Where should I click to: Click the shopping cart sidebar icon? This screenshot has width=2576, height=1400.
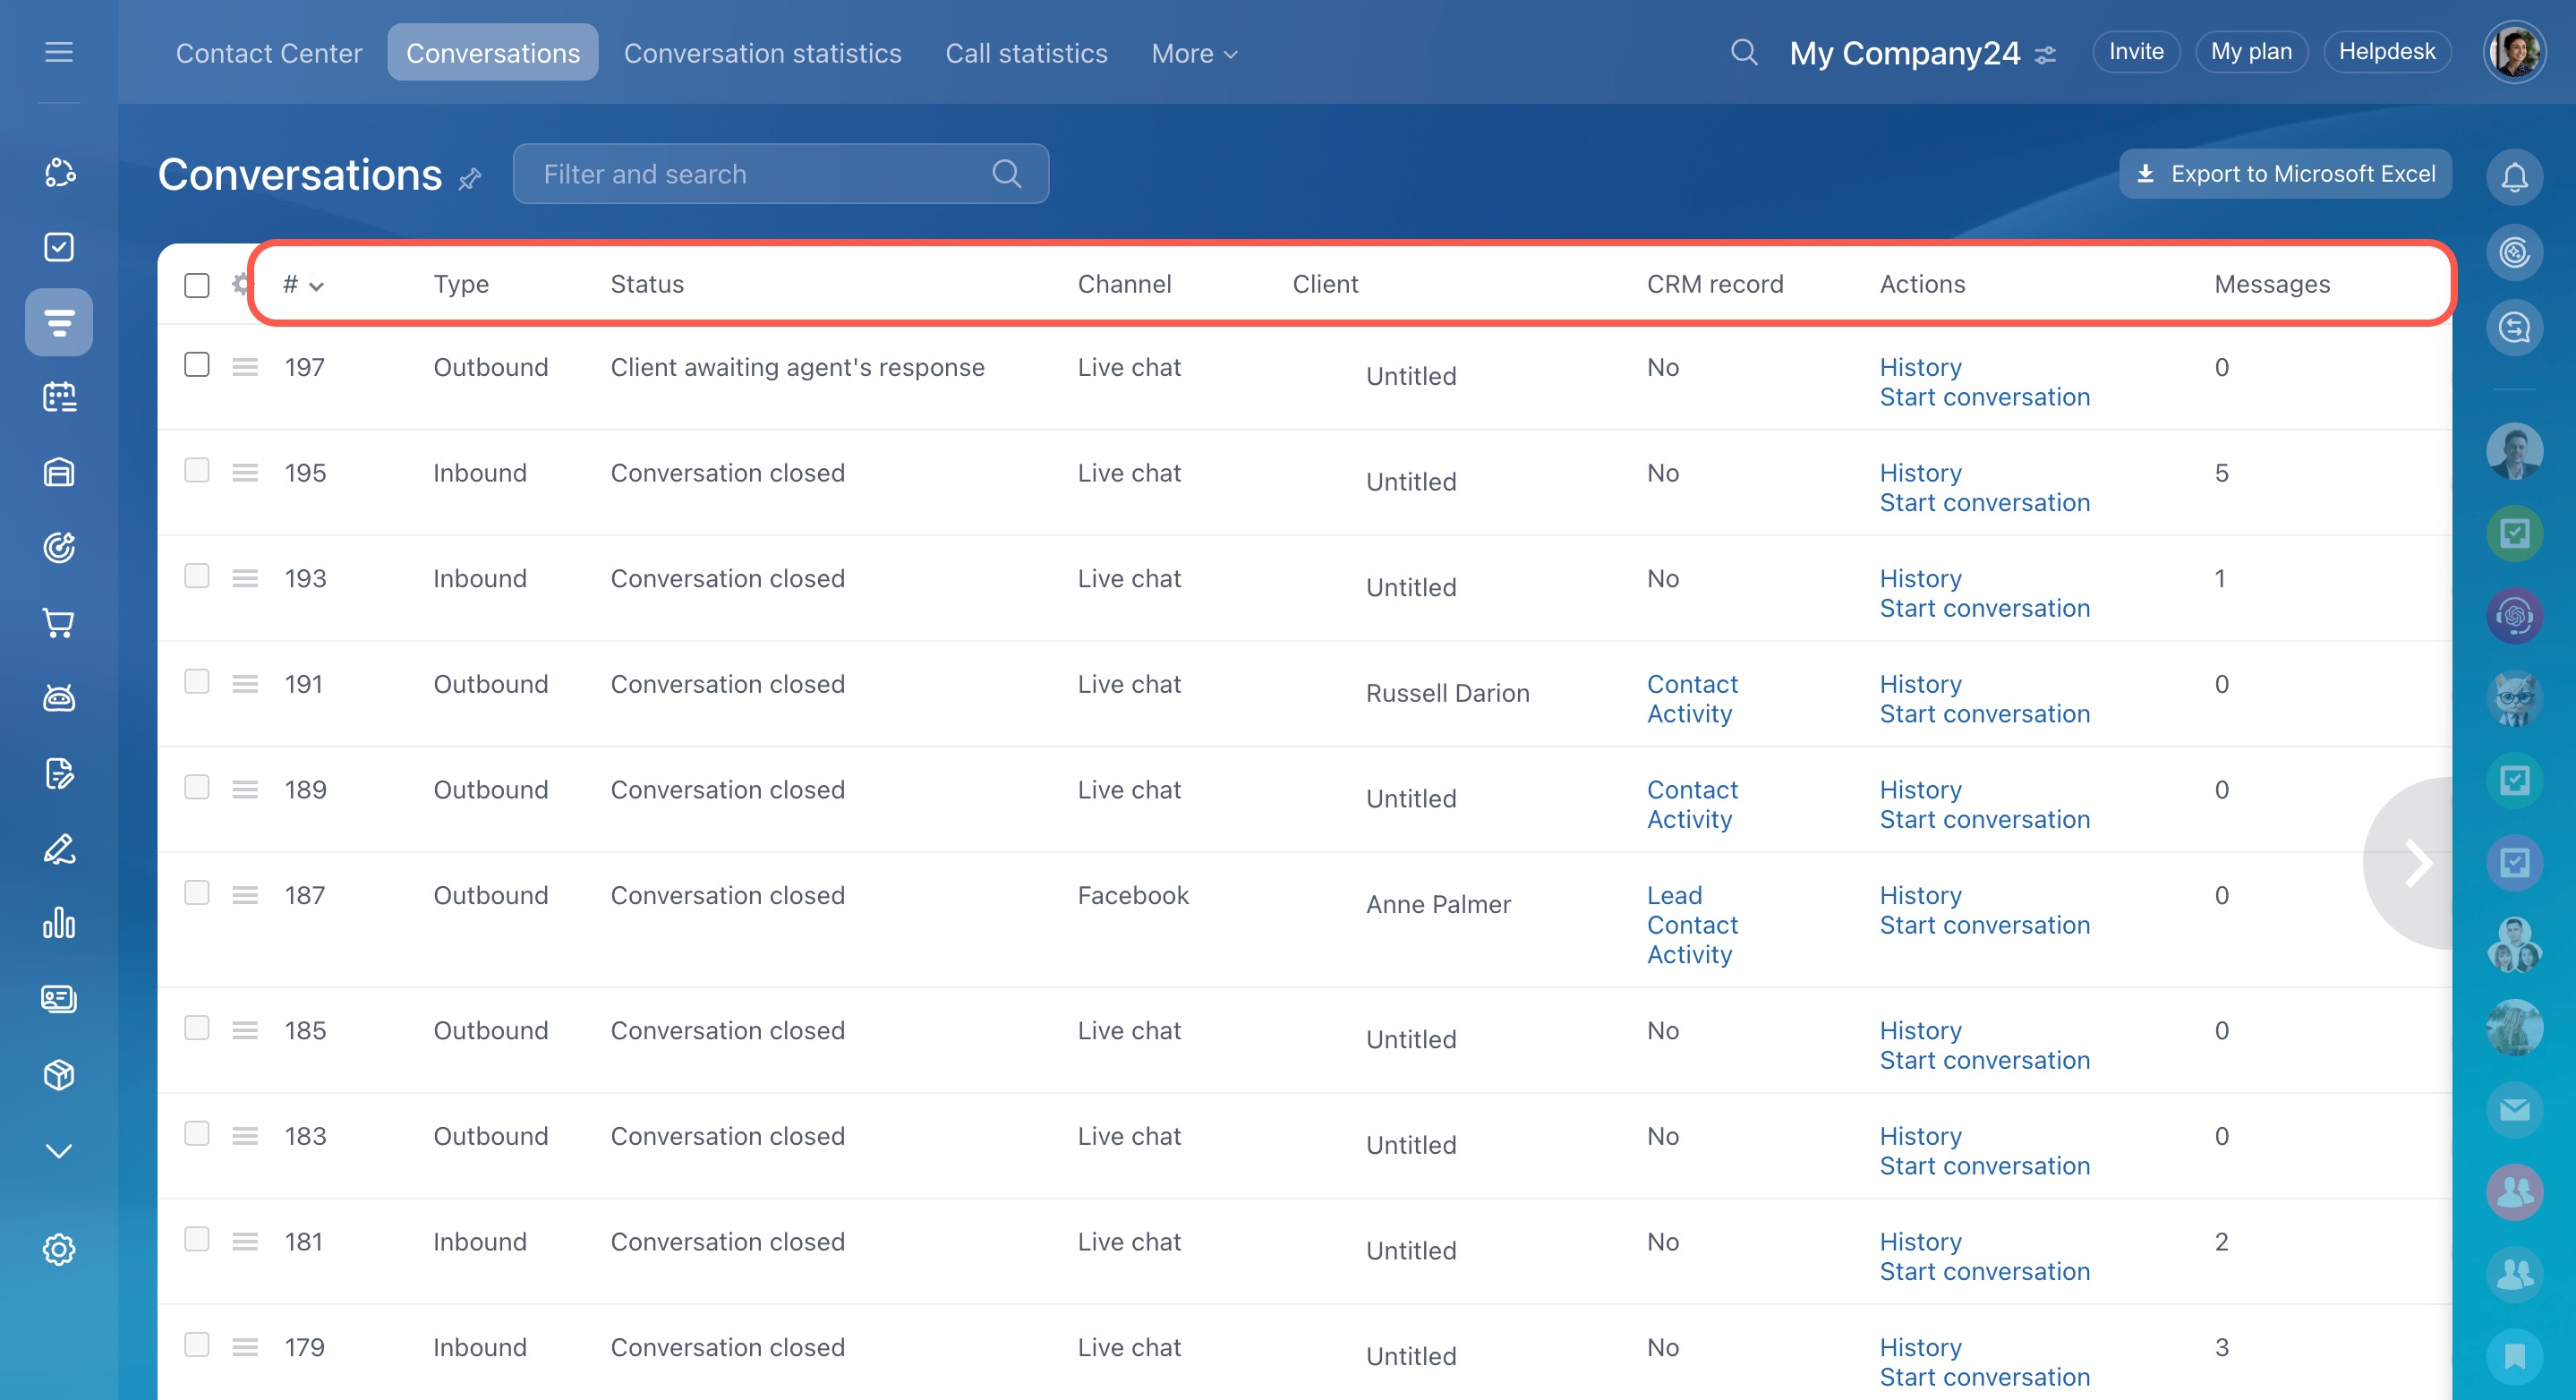click(59, 624)
